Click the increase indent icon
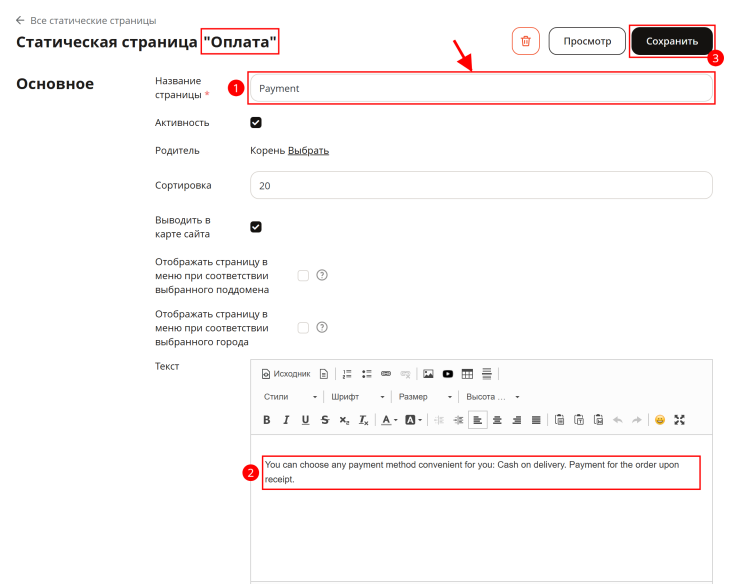This screenshot has width=740, height=584. coord(458,420)
